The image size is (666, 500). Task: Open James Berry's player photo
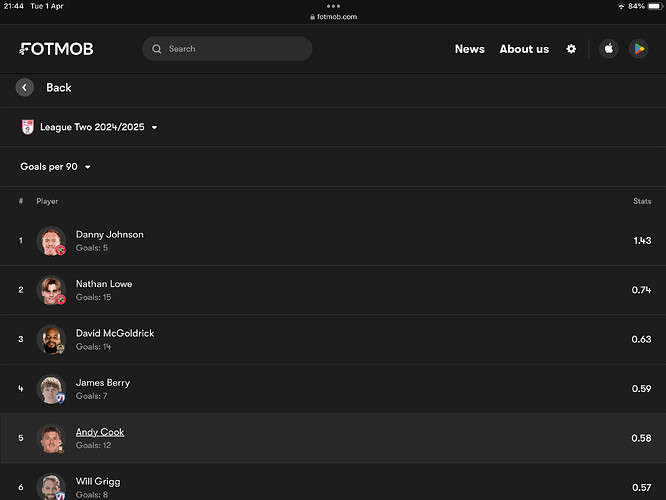51,389
